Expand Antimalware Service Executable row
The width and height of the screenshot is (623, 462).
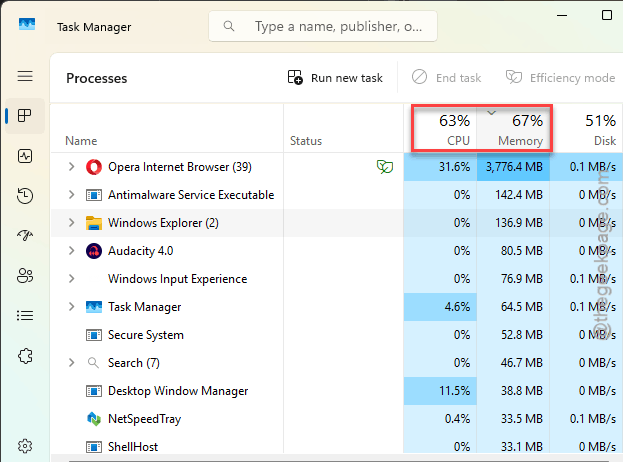click(72, 195)
